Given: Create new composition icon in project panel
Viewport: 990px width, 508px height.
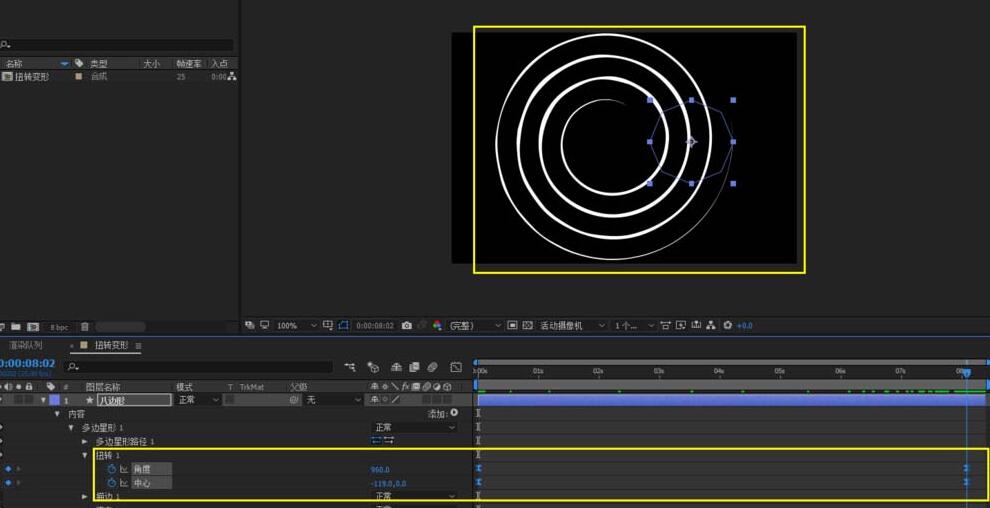Looking at the screenshot, I should (x=33, y=327).
